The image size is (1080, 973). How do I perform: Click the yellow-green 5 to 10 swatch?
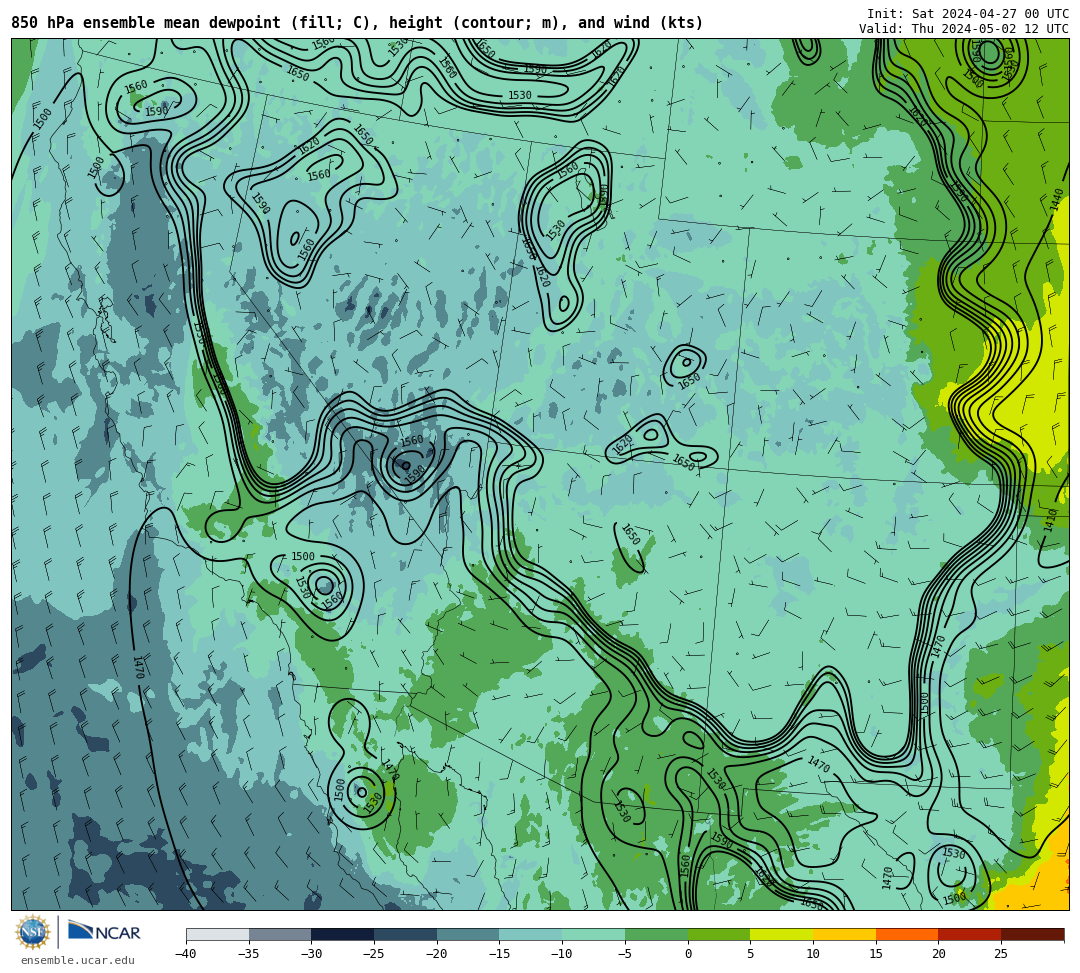pyautogui.click(x=782, y=934)
